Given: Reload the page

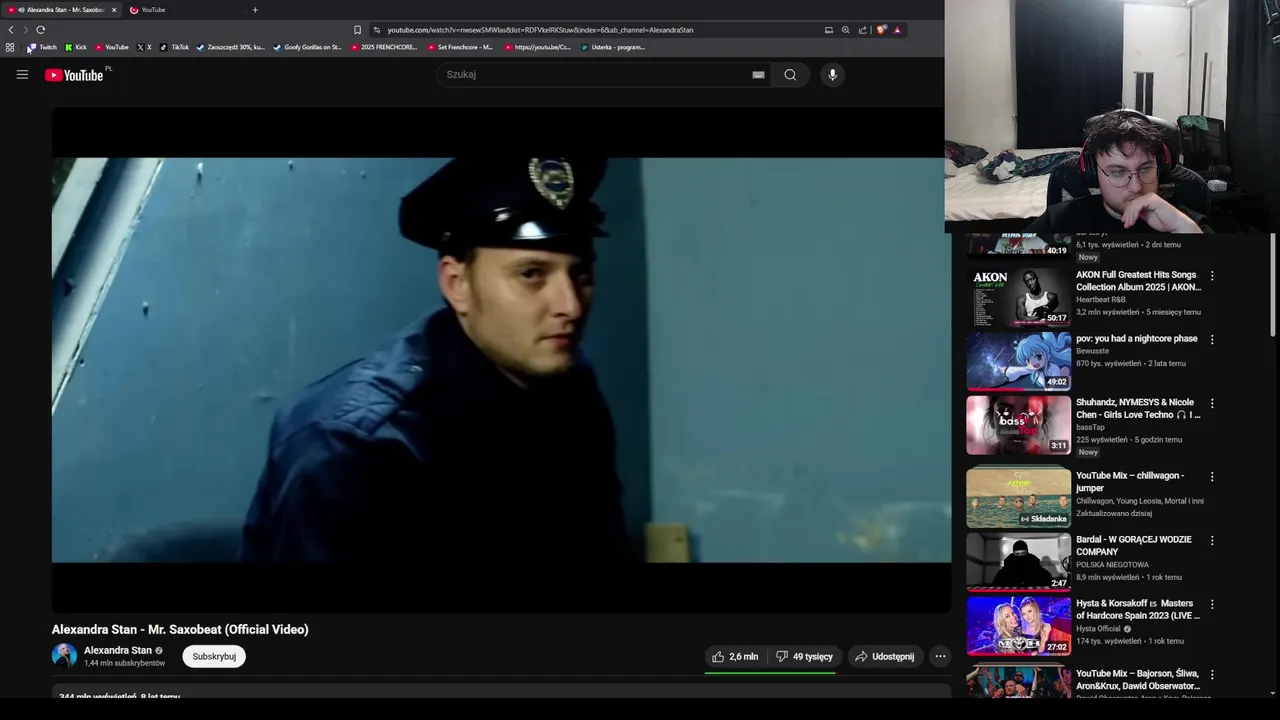Looking at the screenshot, I should (41, 30).
